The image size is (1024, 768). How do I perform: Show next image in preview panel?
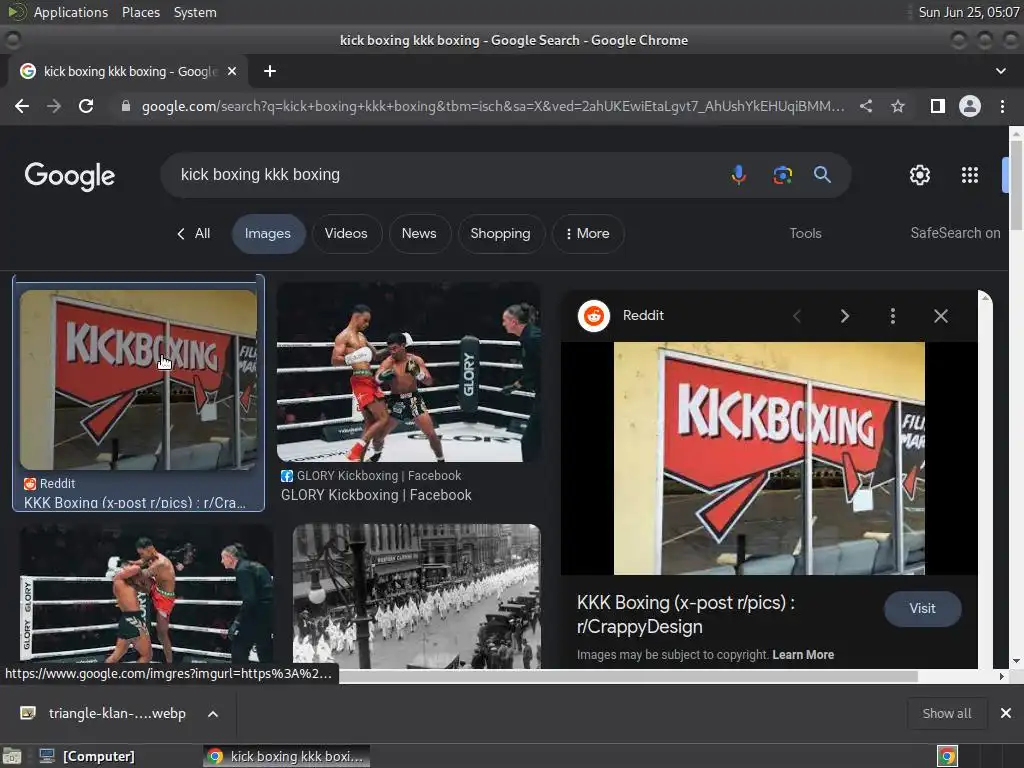click(844, 316)
